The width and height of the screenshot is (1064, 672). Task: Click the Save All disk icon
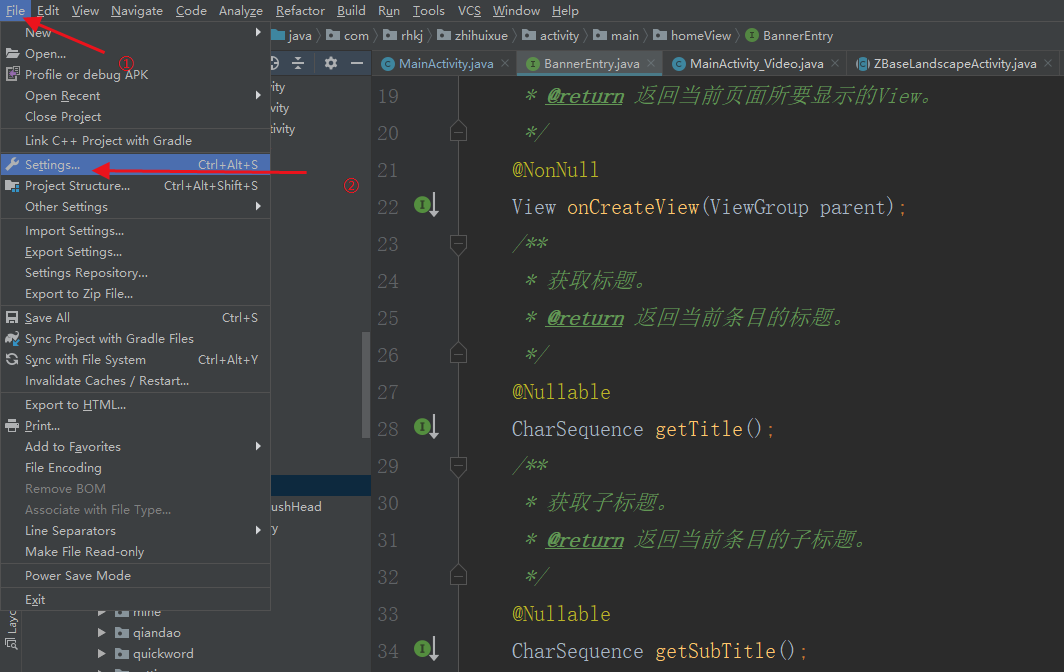pos(12,317)
